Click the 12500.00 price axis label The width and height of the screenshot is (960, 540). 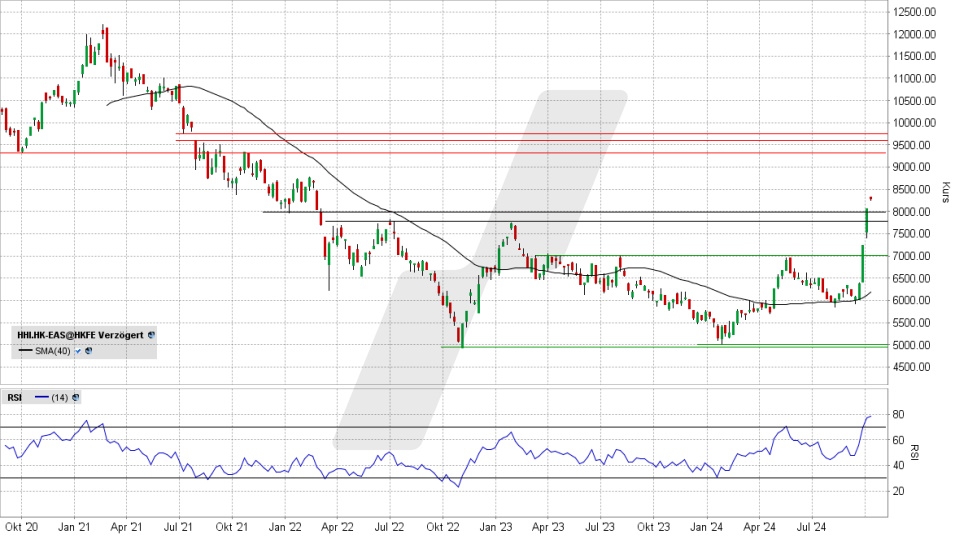point(914,12)
